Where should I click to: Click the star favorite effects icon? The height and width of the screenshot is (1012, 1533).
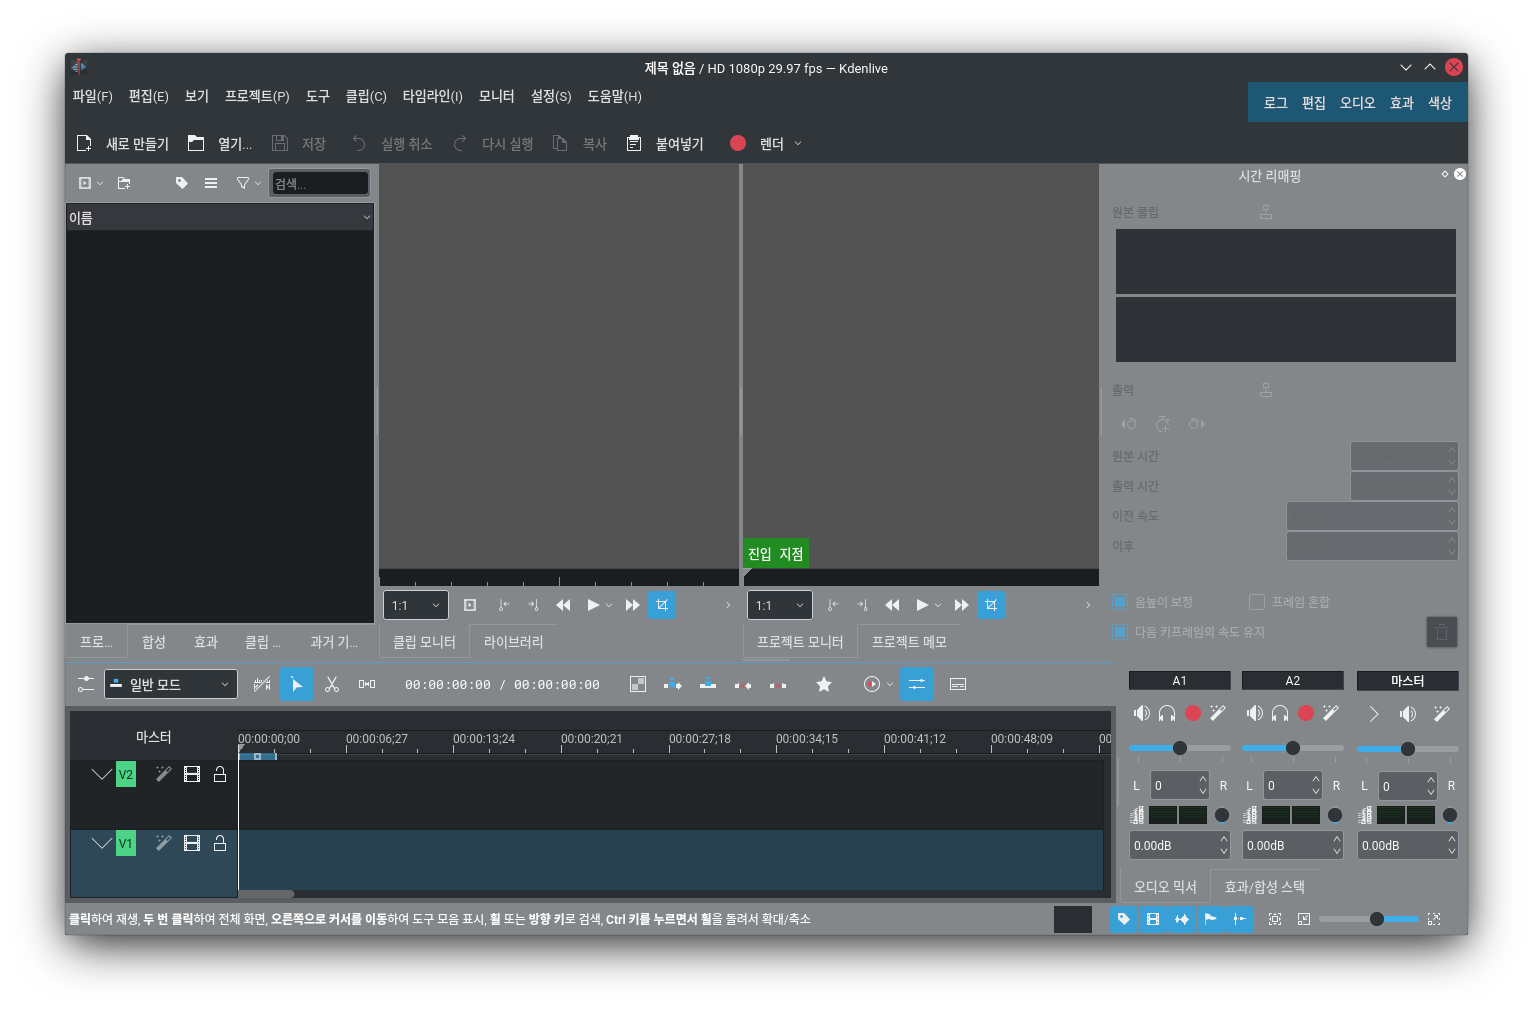824,684
